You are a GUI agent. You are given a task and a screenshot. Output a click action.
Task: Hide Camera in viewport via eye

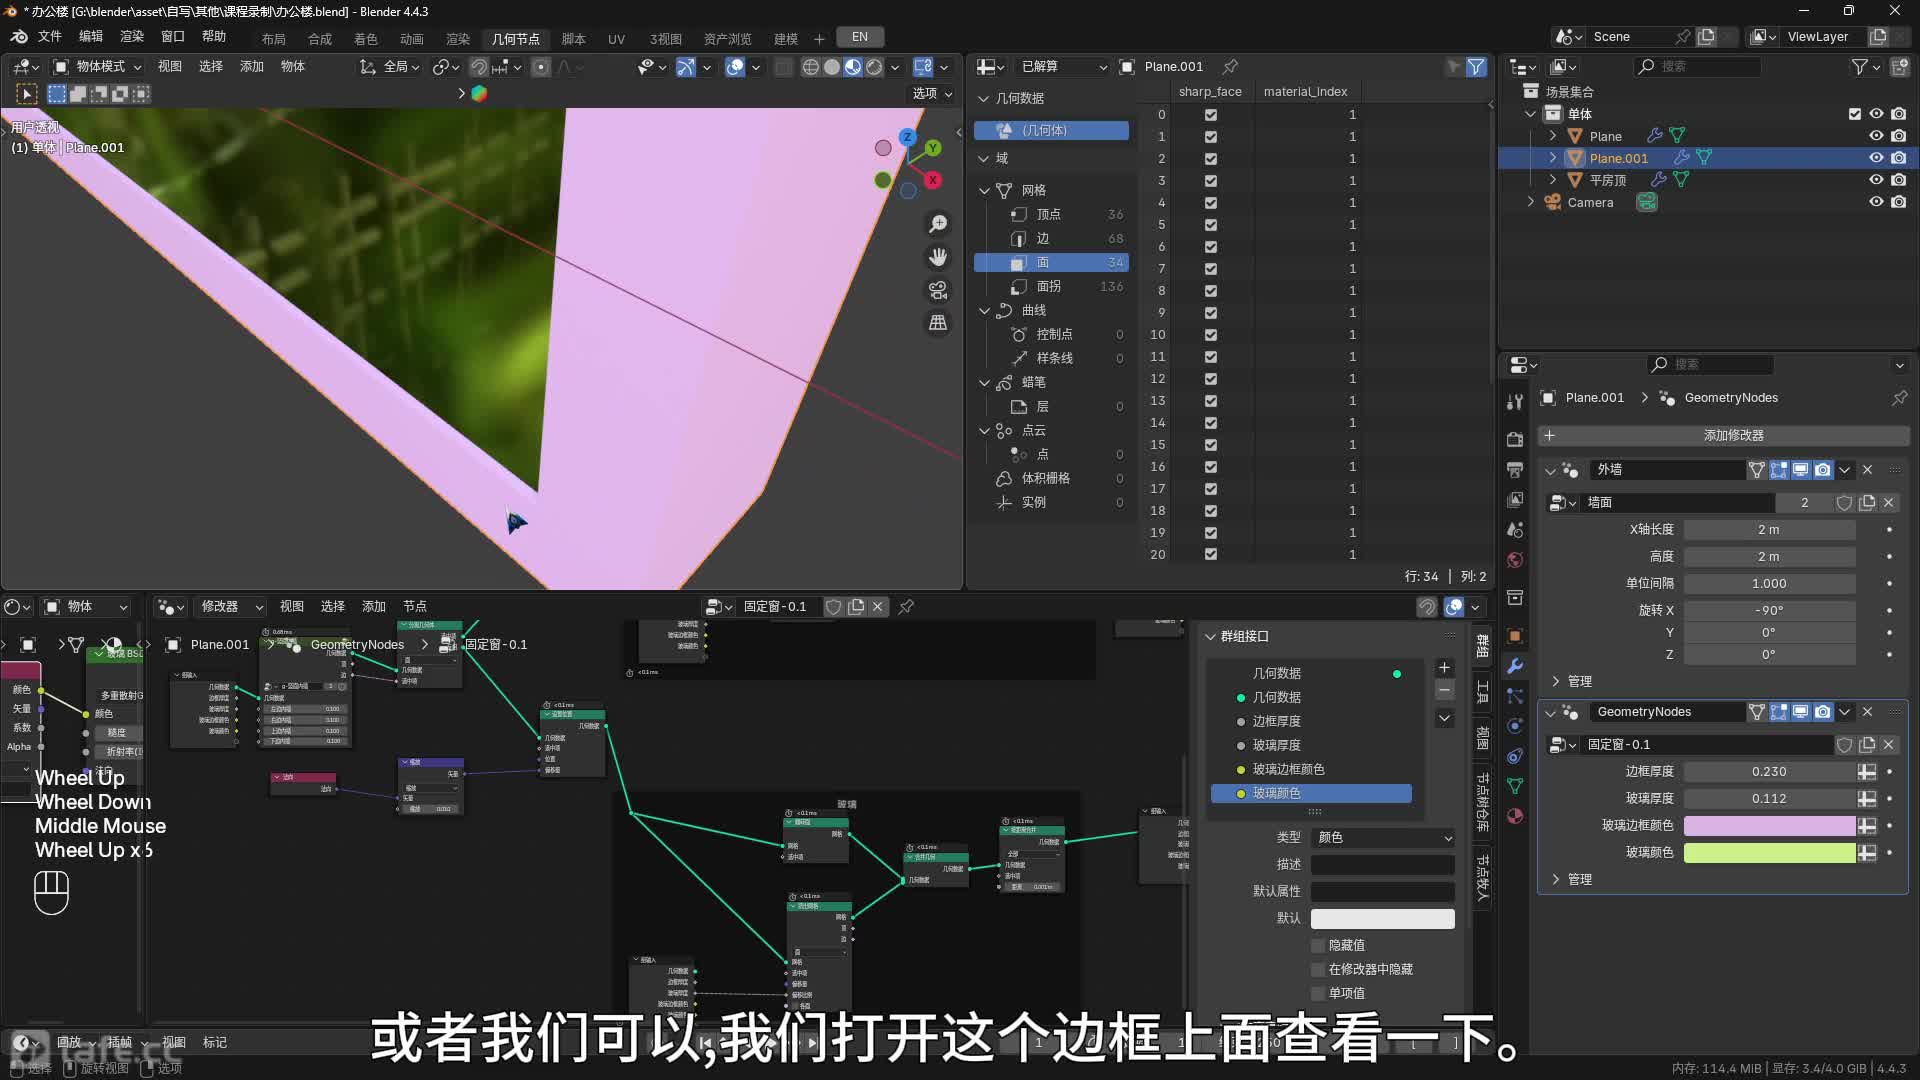coord(1876,202)
